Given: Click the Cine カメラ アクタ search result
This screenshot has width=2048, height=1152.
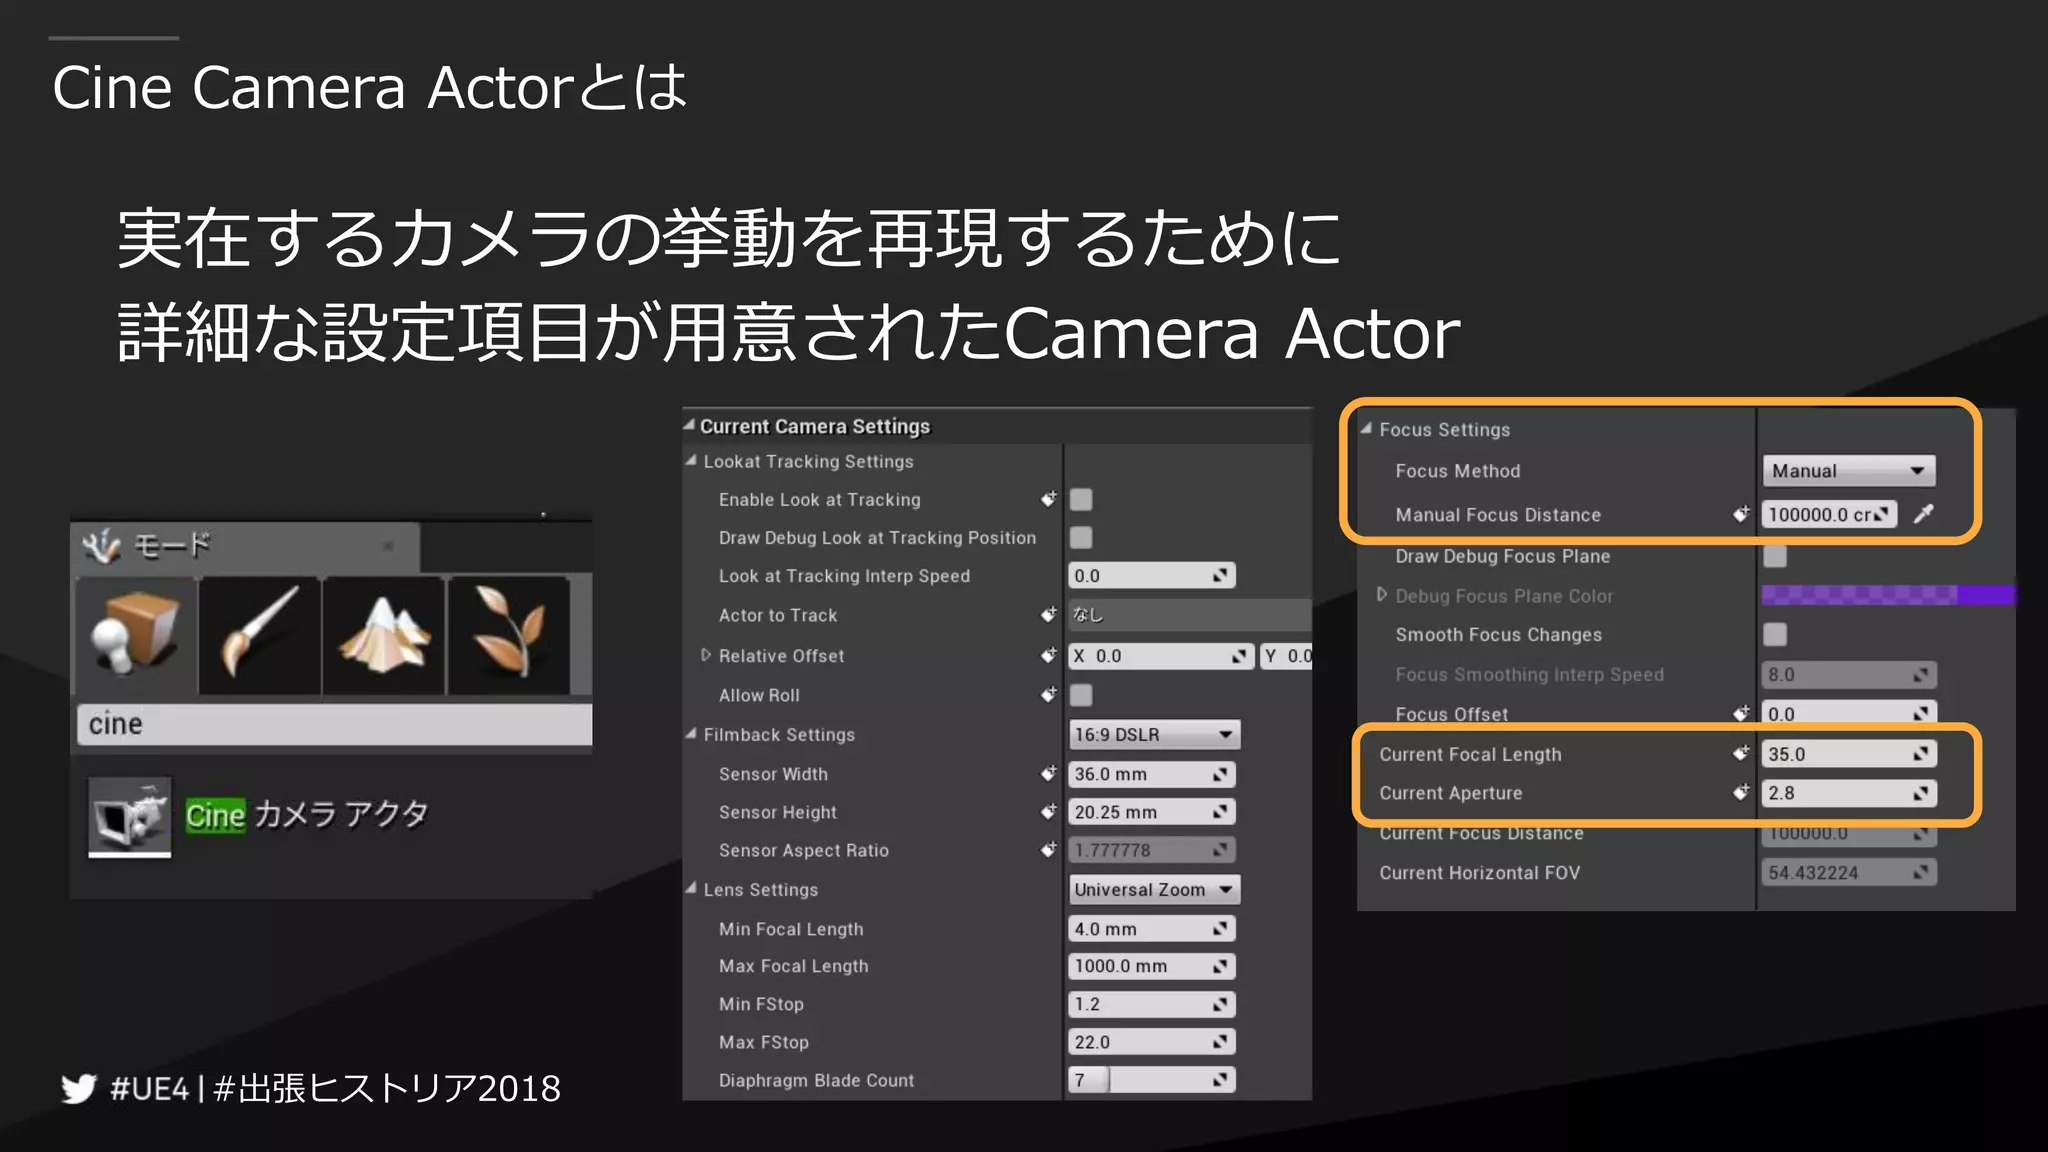Looking at the screenshot, I should point(306,815).
